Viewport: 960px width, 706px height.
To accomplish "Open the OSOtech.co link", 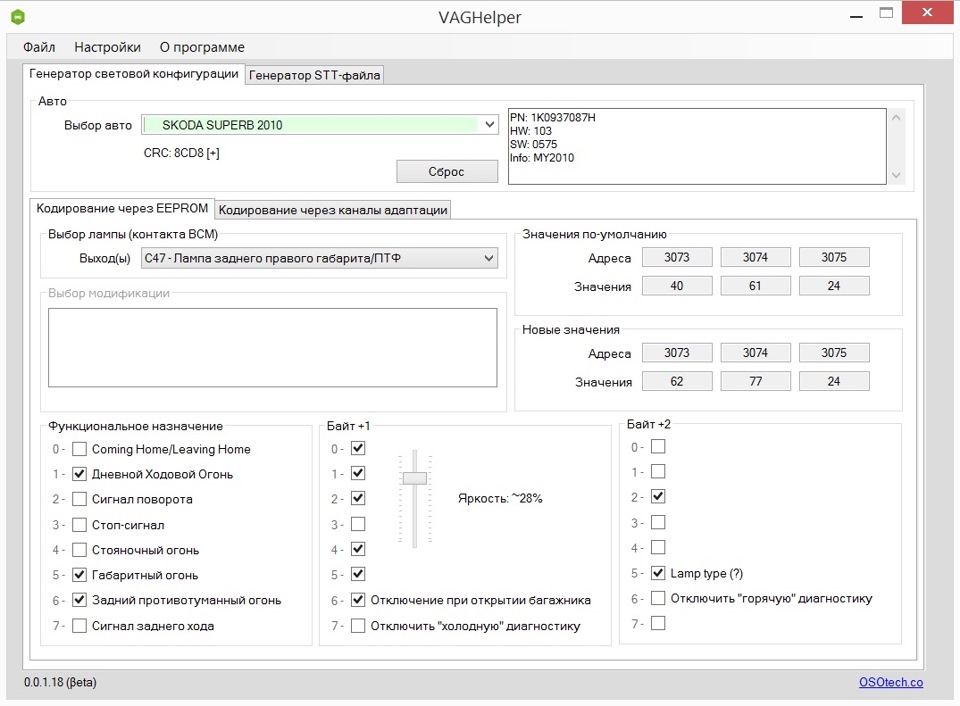I will tap(890, 682).
